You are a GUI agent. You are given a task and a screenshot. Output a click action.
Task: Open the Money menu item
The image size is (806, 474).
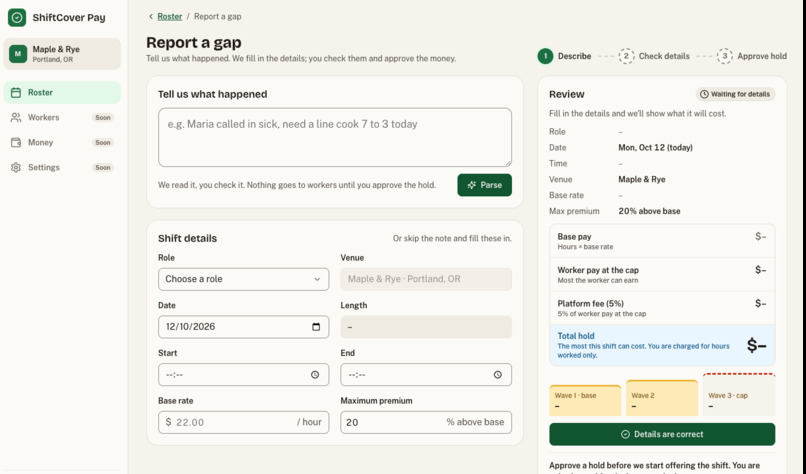coord(62,142)
